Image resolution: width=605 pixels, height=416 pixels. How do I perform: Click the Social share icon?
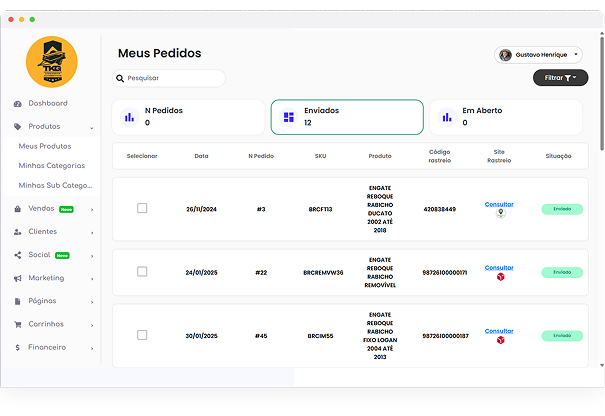(x=18, y=255)
